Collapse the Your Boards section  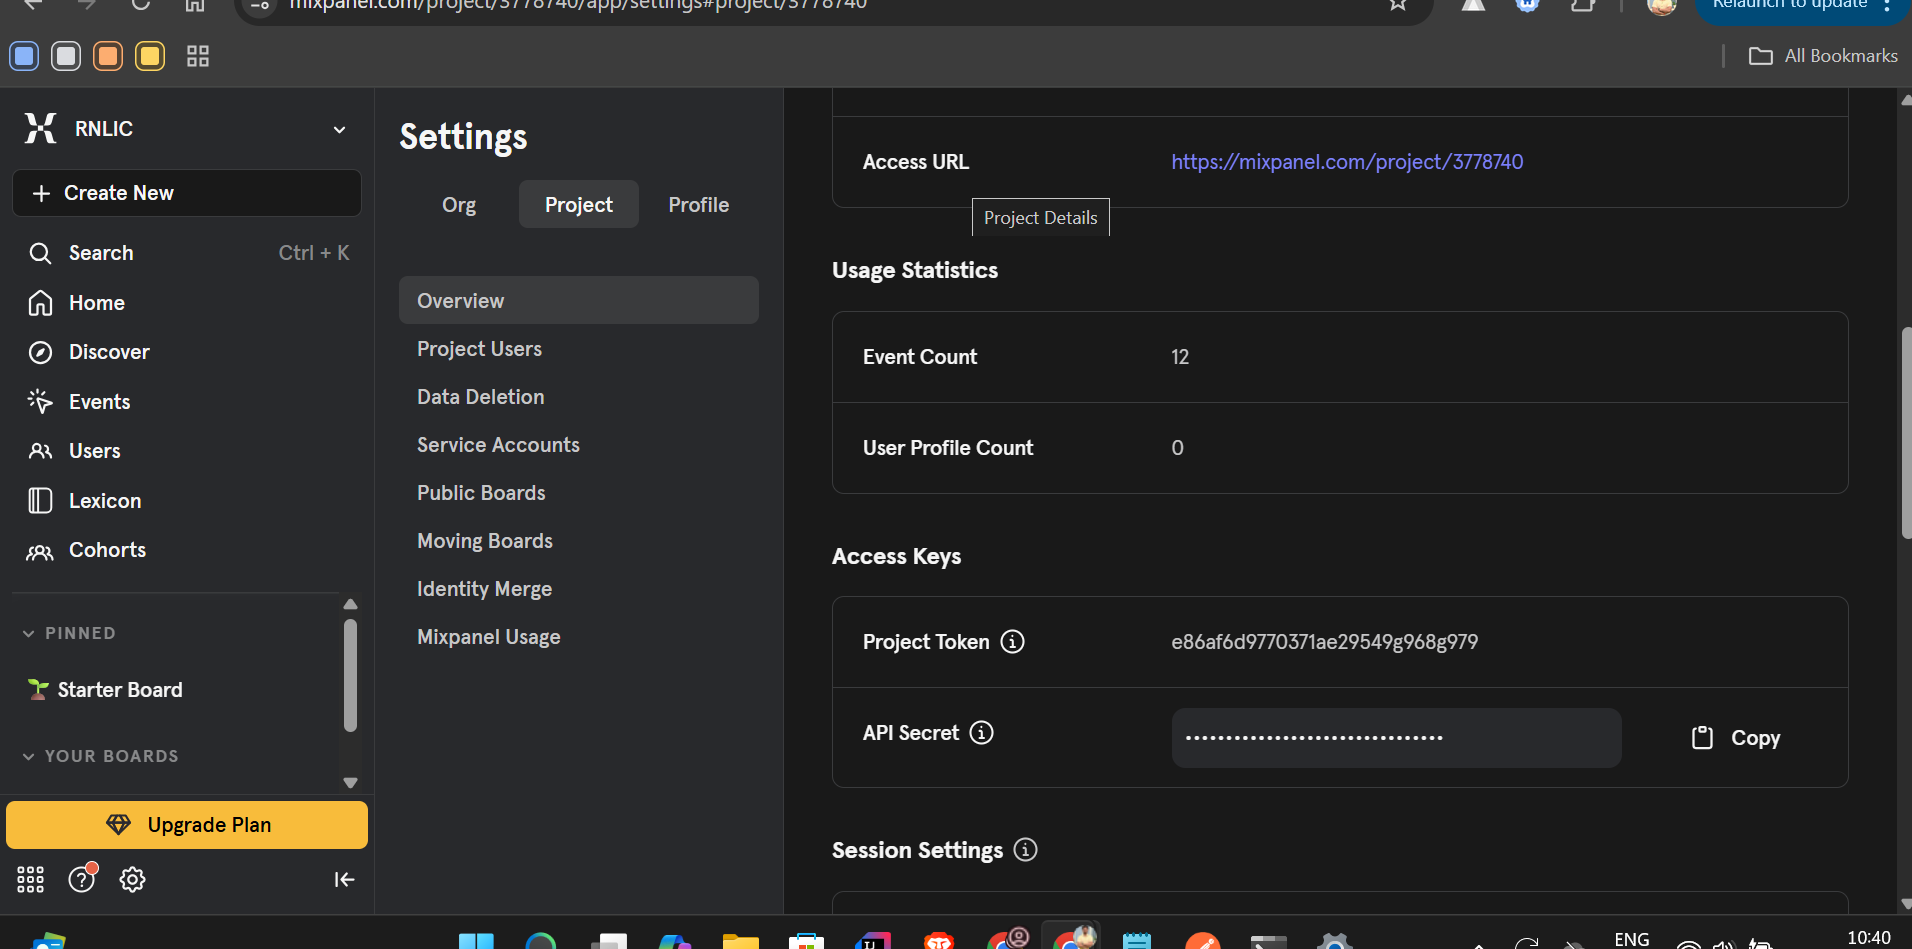click(29, 756)
